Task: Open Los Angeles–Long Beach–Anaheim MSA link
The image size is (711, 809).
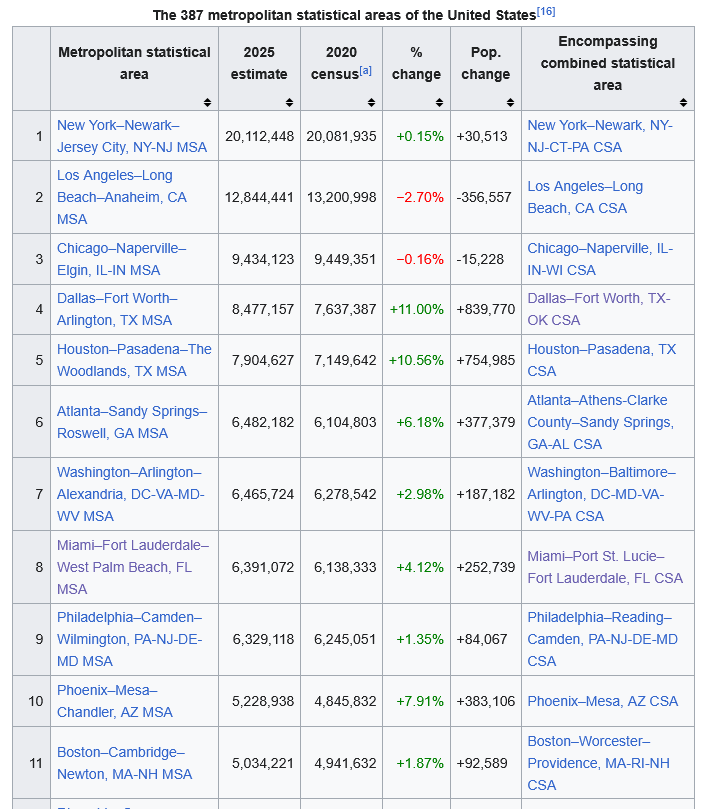Action: [x=122, y=197]
